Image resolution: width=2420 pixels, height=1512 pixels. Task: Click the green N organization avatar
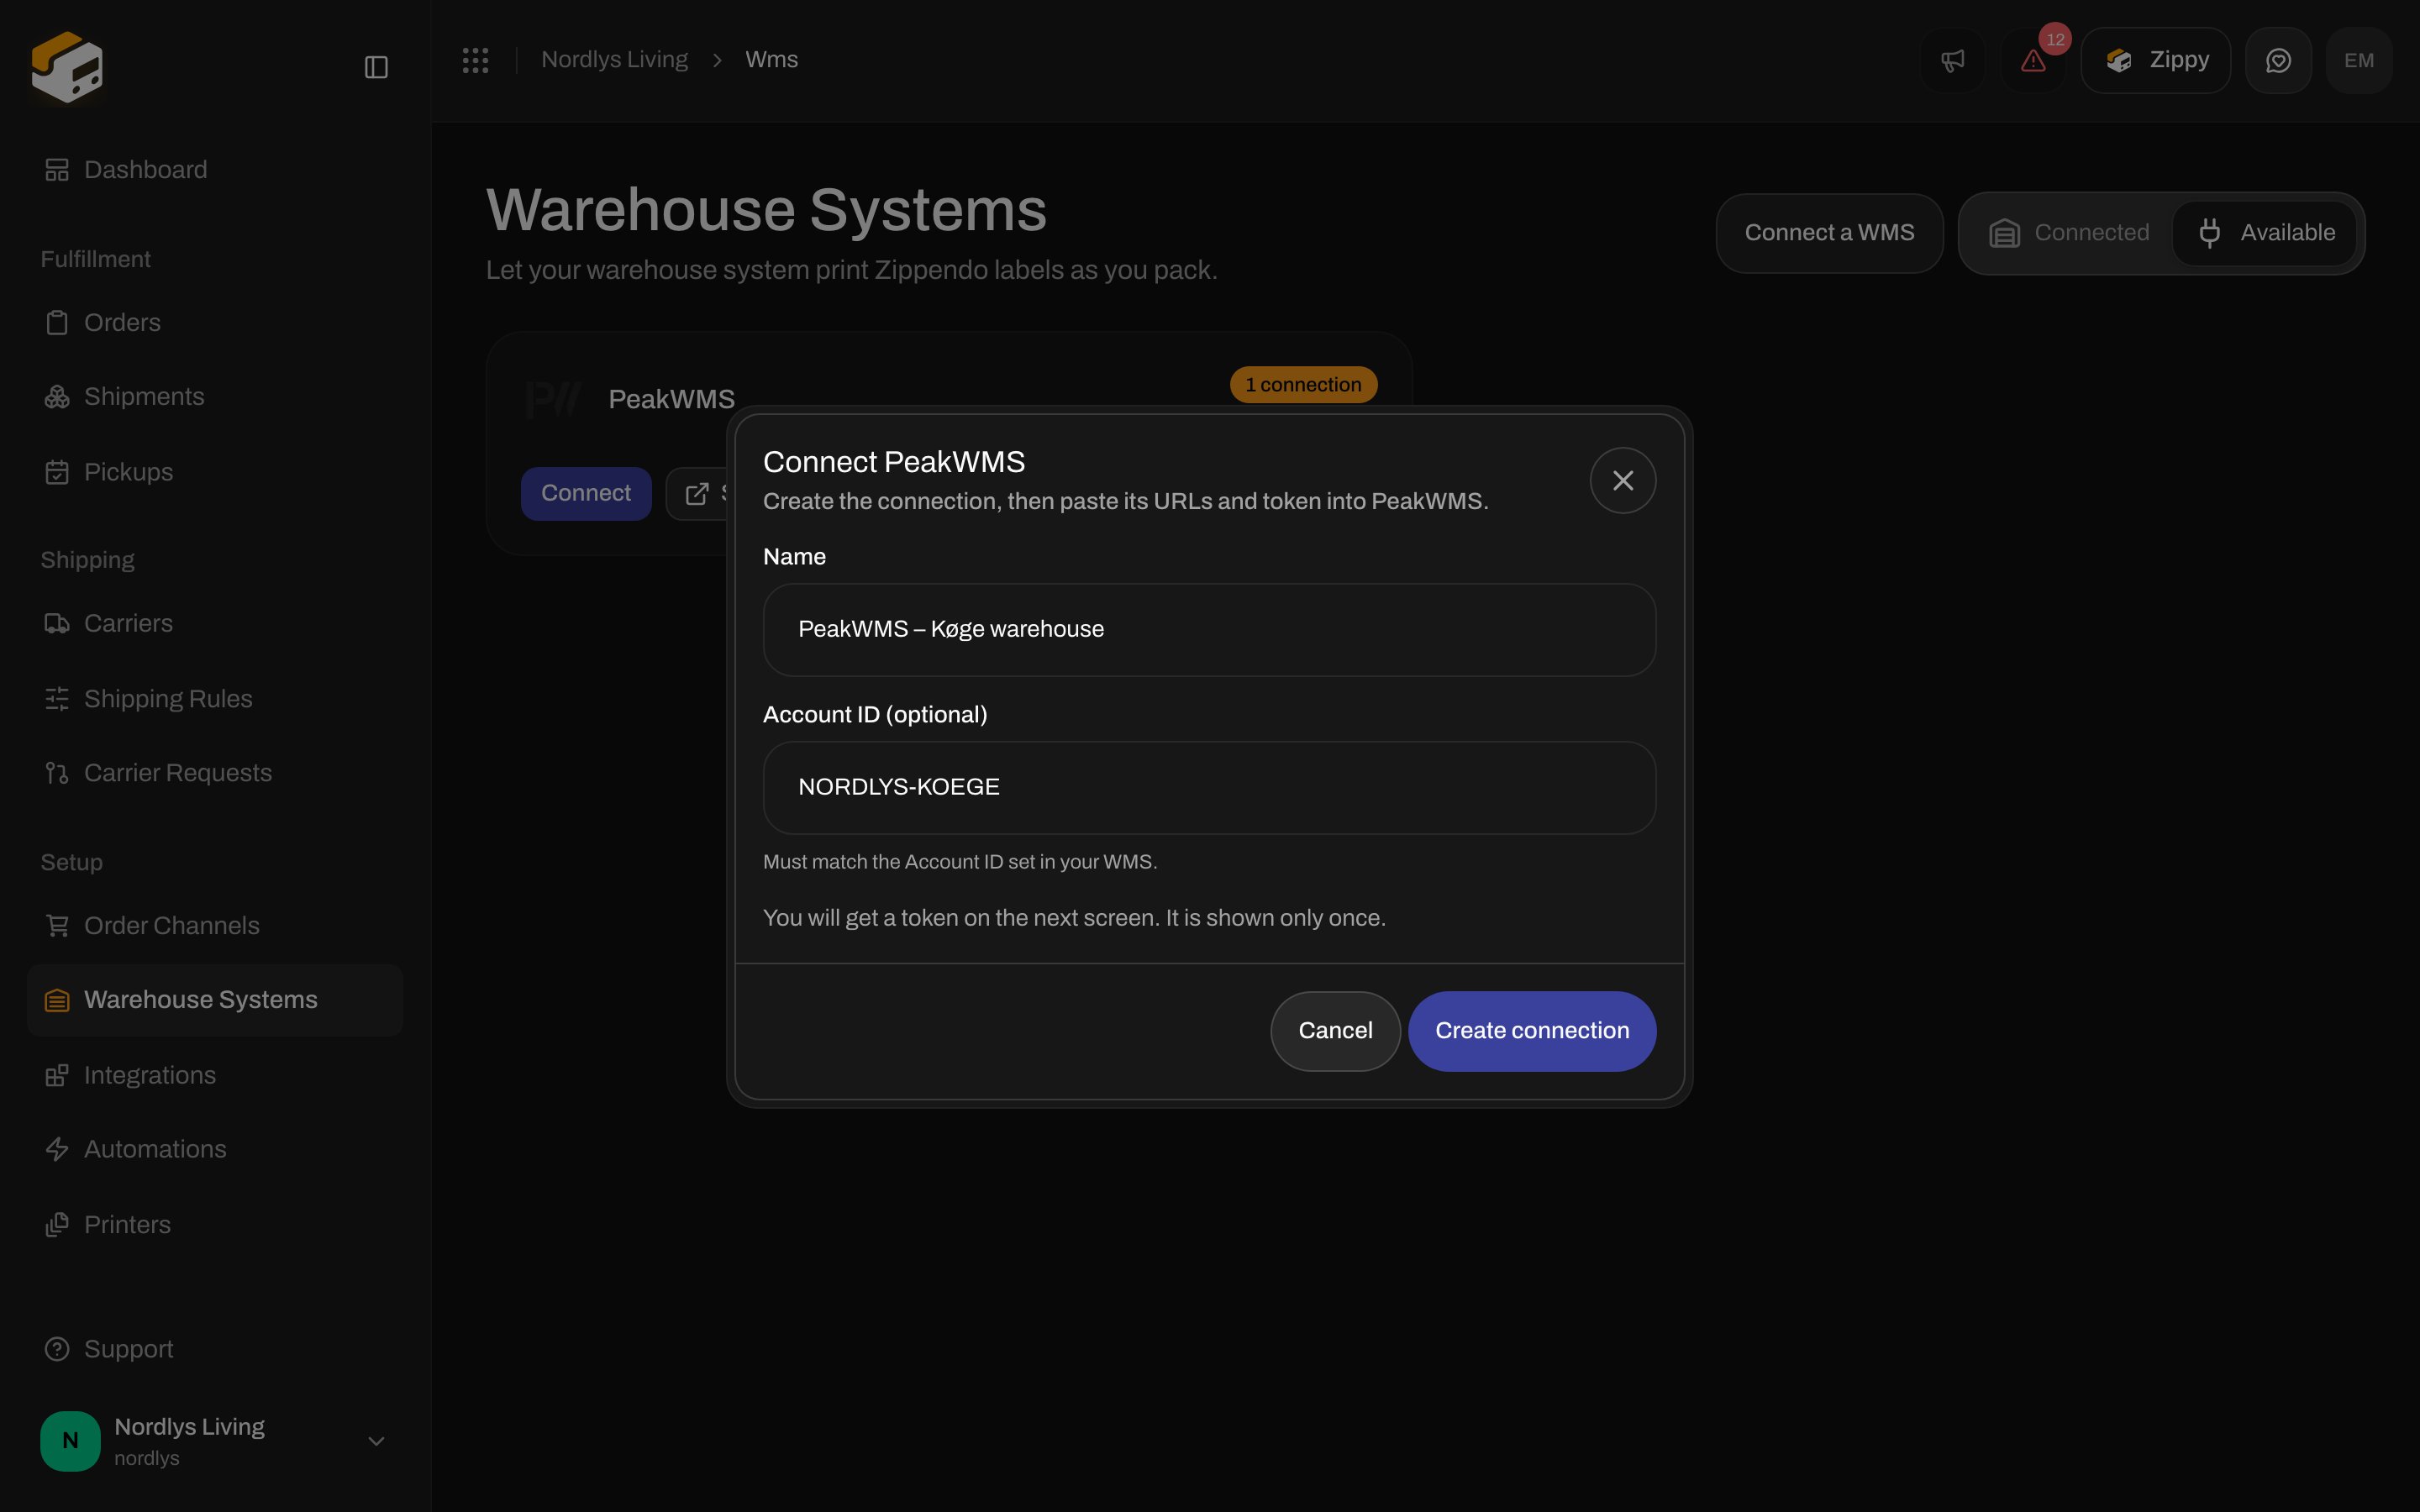coord(70,1441)
